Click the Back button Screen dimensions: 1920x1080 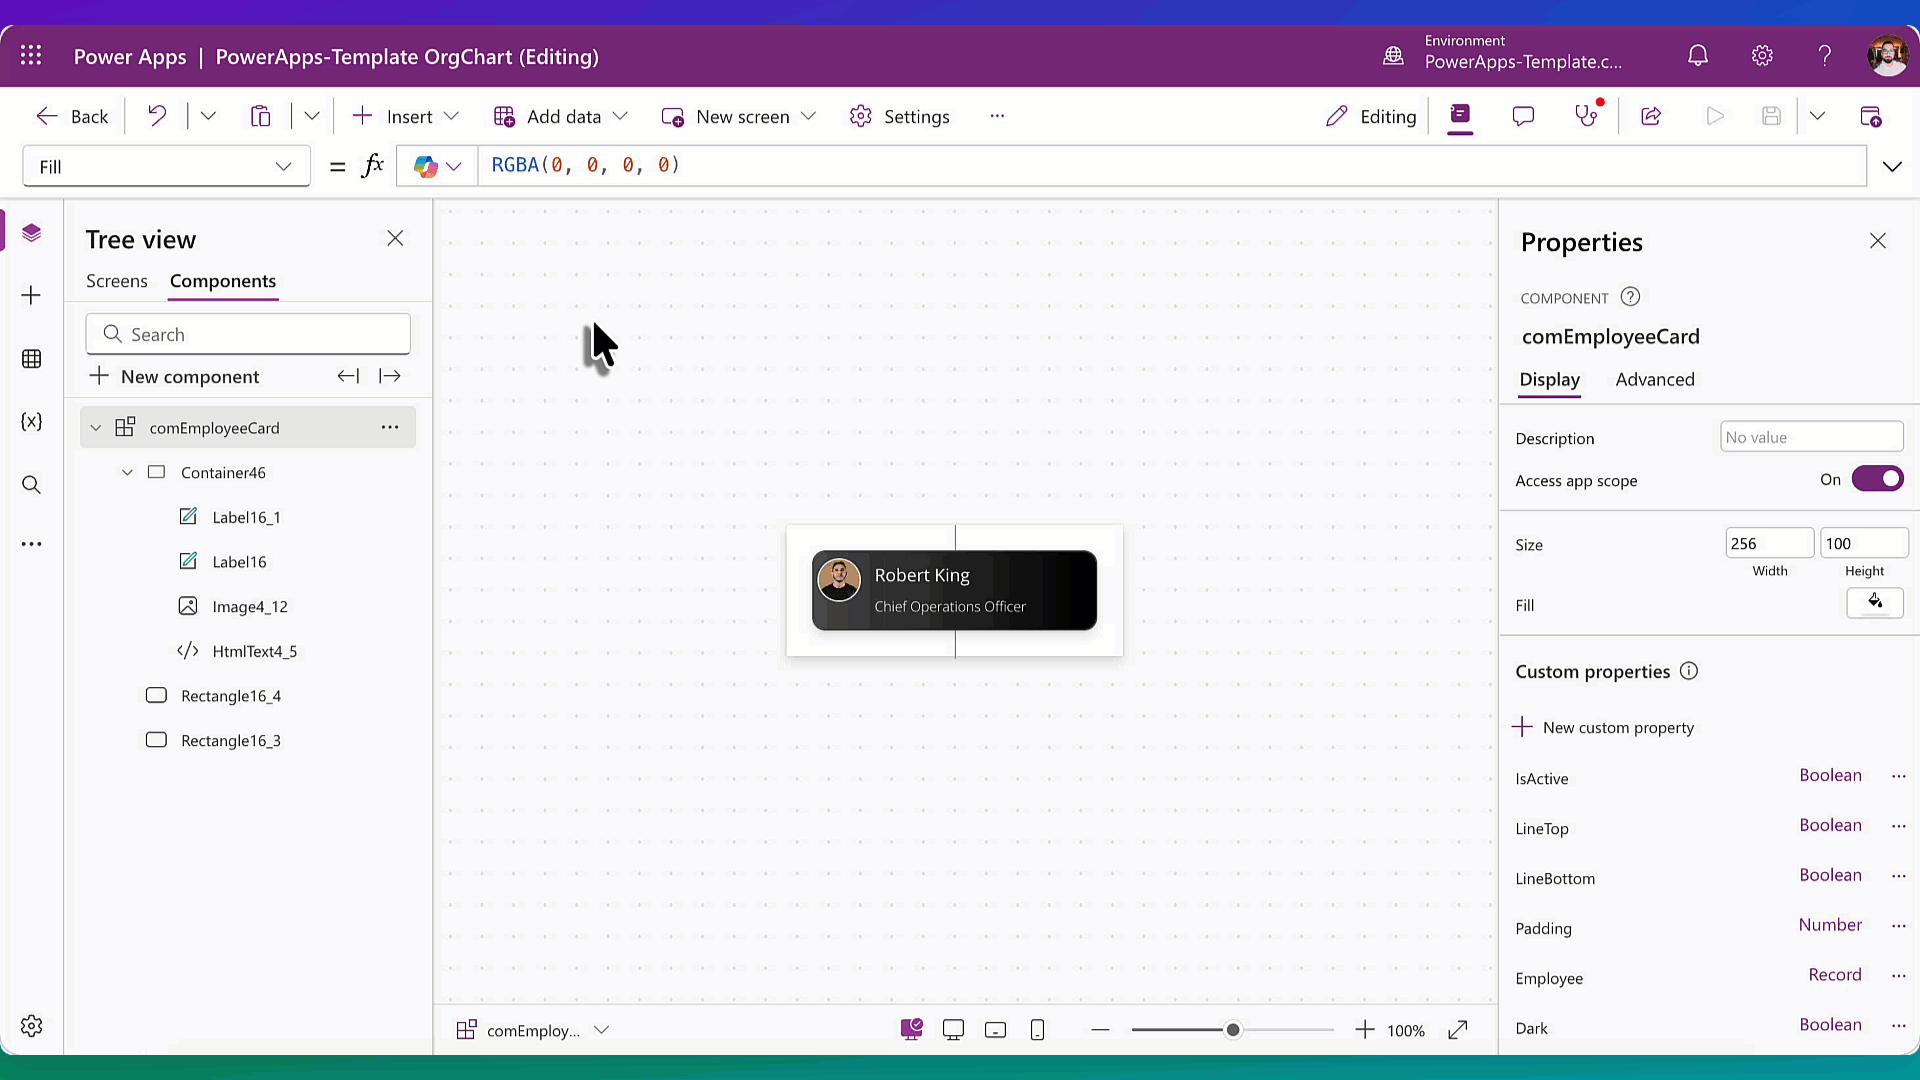(x=72, y=116)
